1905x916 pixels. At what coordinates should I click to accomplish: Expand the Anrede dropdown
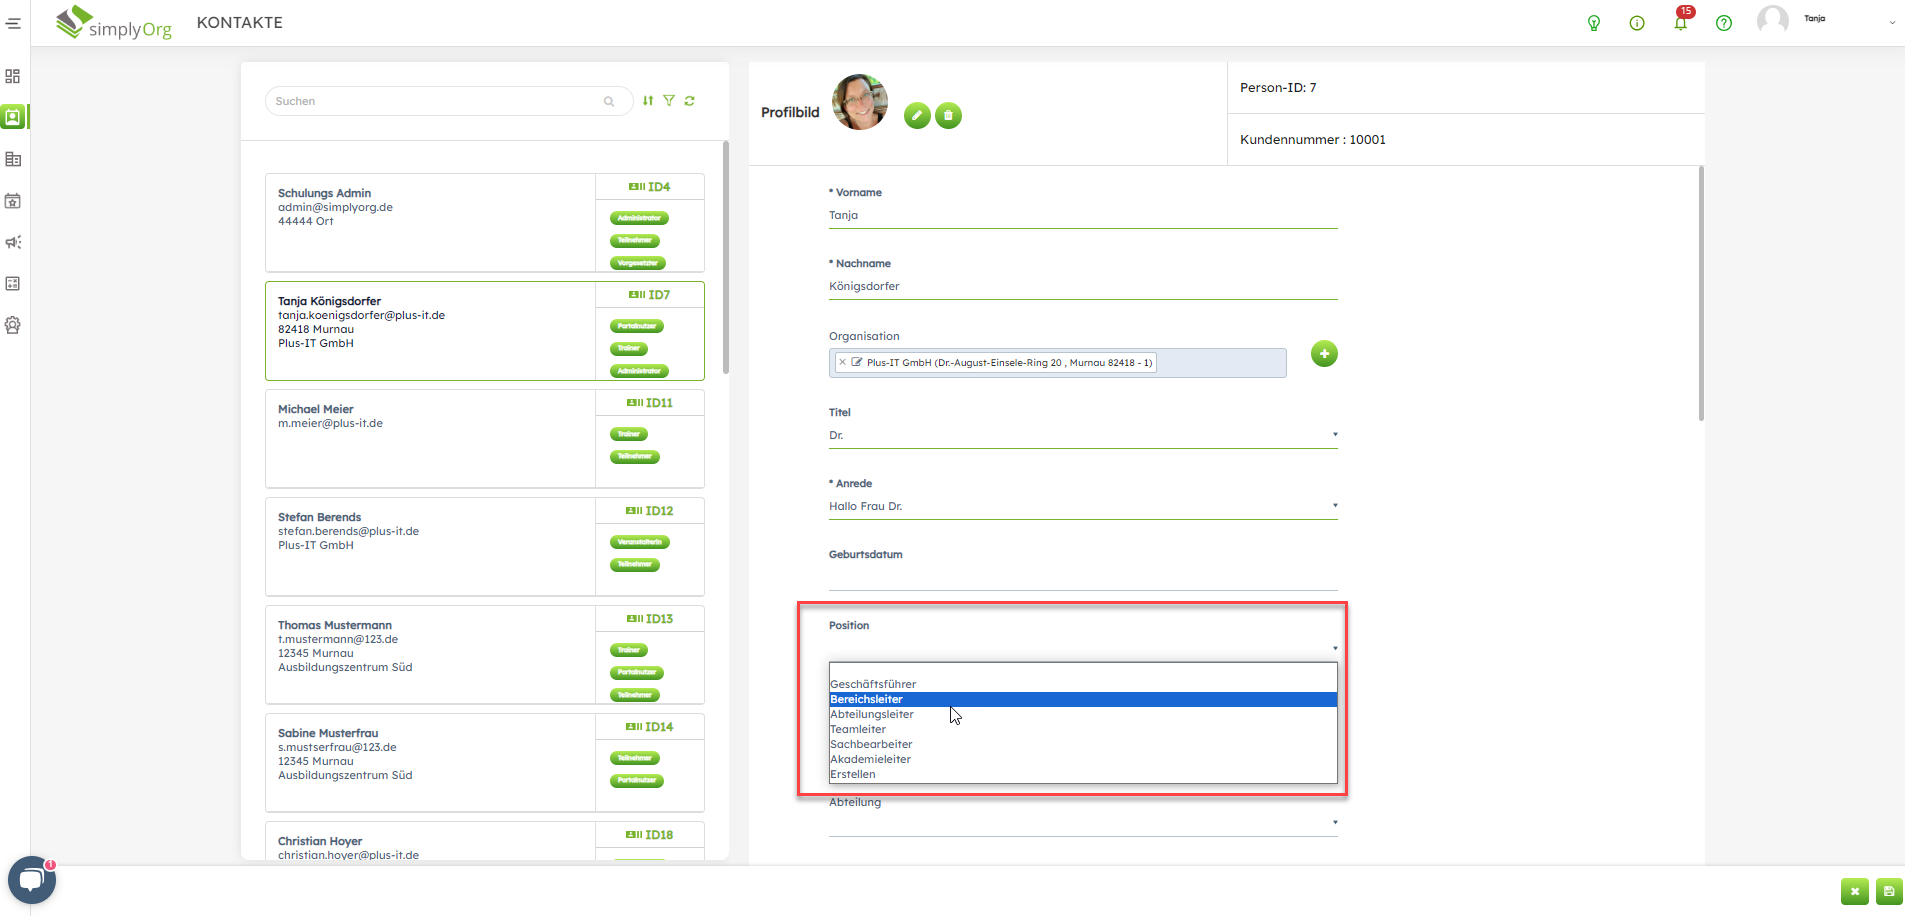coord(1334,506)
